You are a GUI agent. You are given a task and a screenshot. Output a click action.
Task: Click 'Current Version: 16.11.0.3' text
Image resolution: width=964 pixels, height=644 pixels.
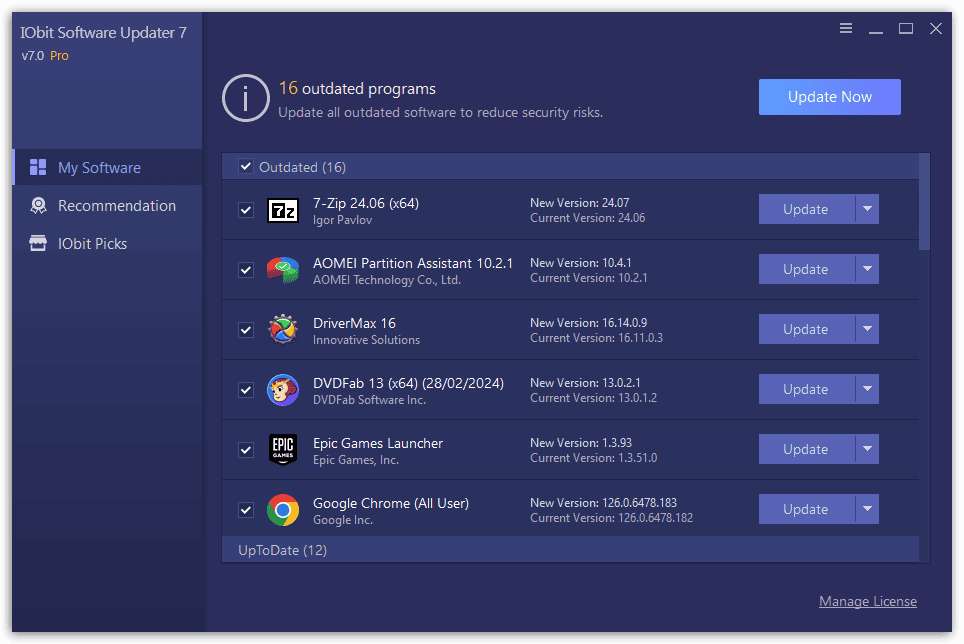[596, 338]
